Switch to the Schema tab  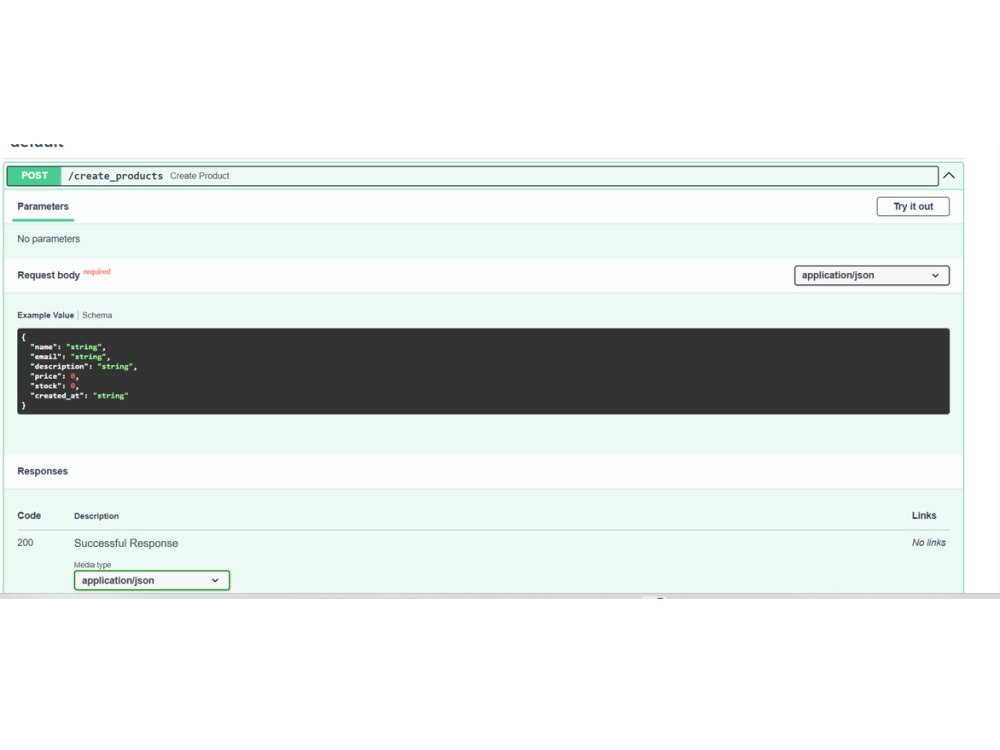tap(97, 315)
